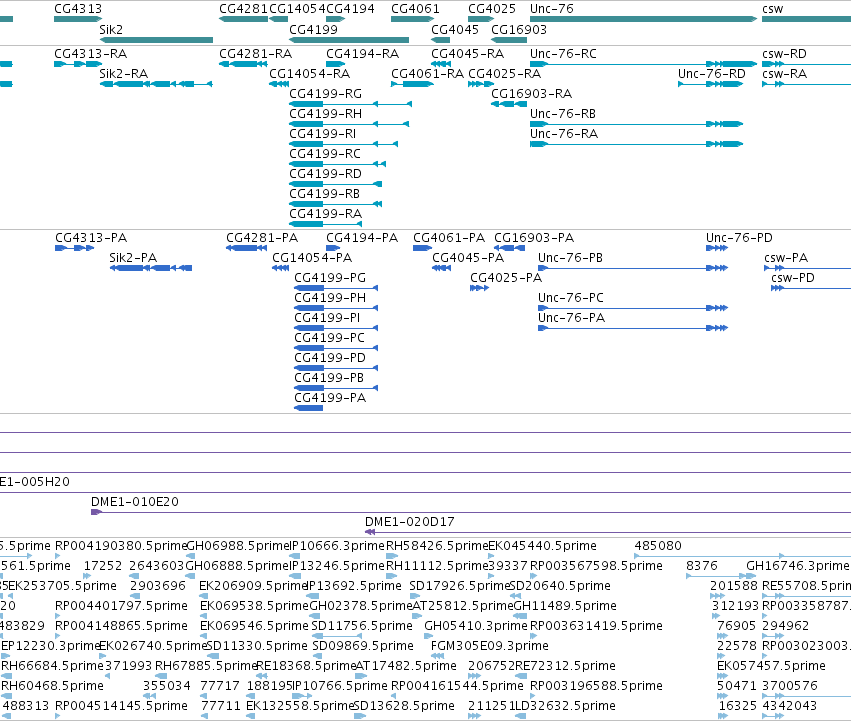Click the GH16746.3prime EST label
The height and width of the screenshot is (721, 851).
click(797, 566)
